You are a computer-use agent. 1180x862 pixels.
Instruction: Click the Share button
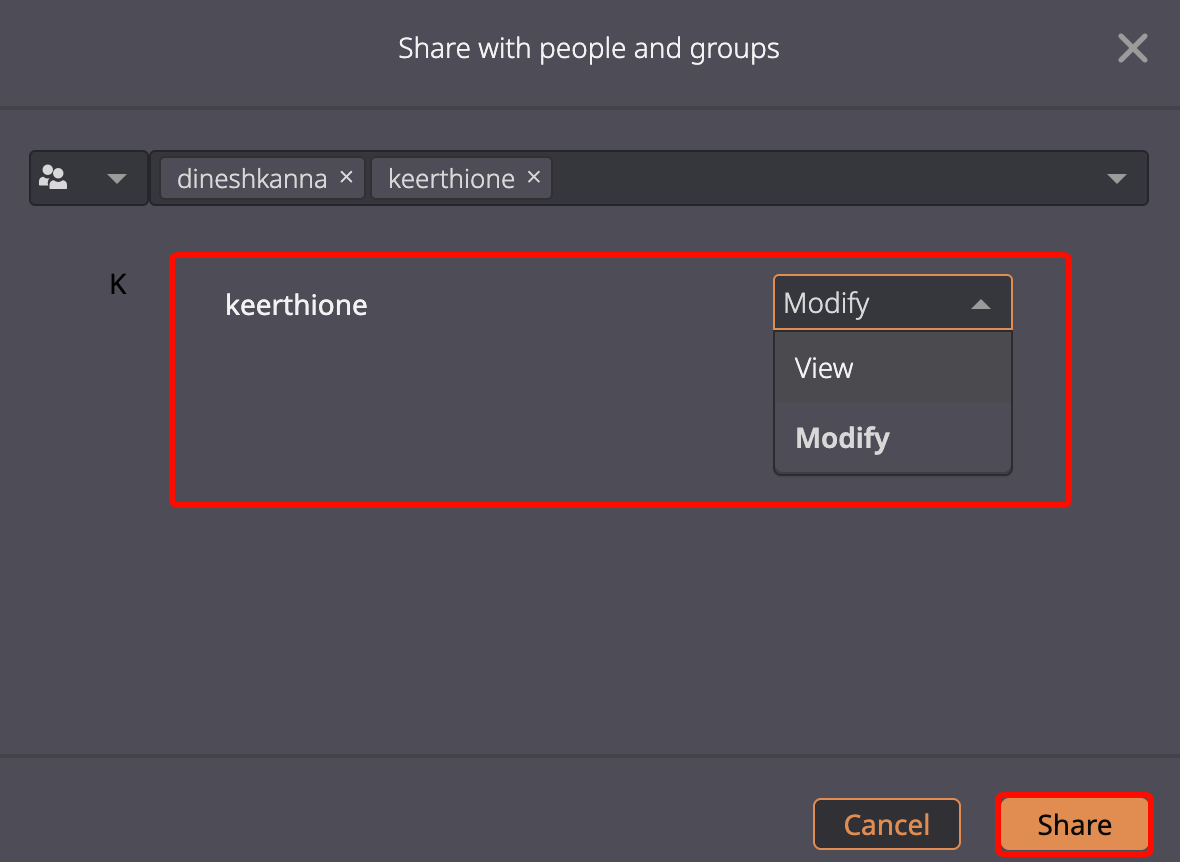(x=1075, y=824)
